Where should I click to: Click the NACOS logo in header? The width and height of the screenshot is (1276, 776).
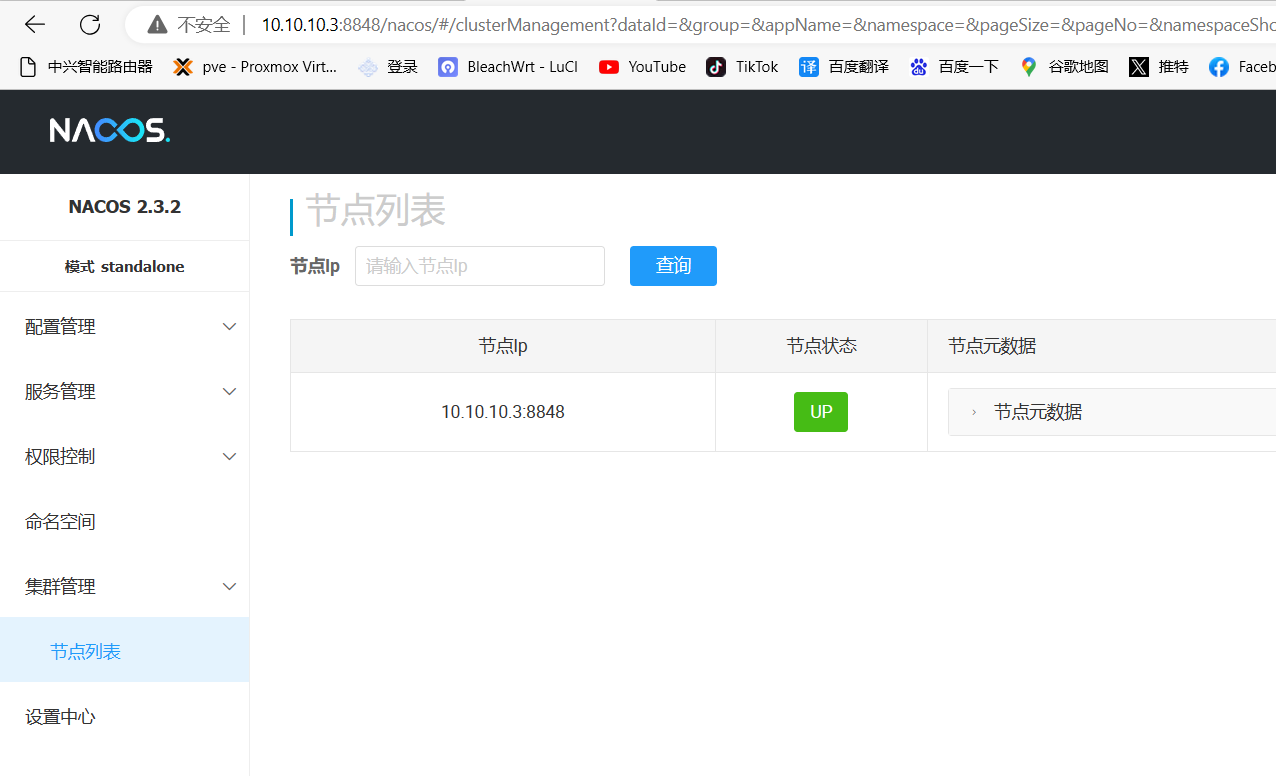click(110, 130)
